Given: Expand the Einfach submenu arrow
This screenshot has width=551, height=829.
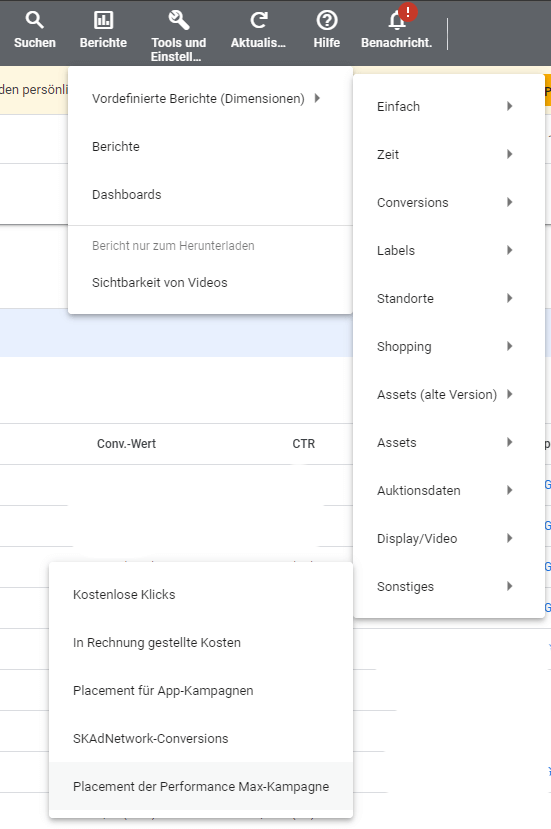Looking at the screenshot, I should pos(510,106).
